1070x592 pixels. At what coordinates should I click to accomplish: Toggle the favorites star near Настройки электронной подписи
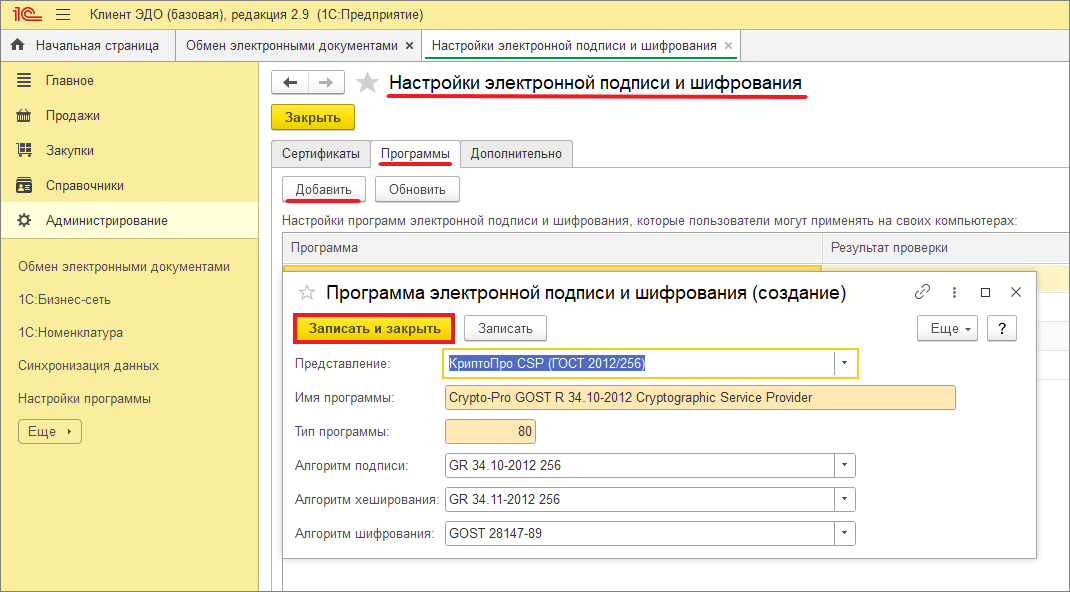(367, 82)
